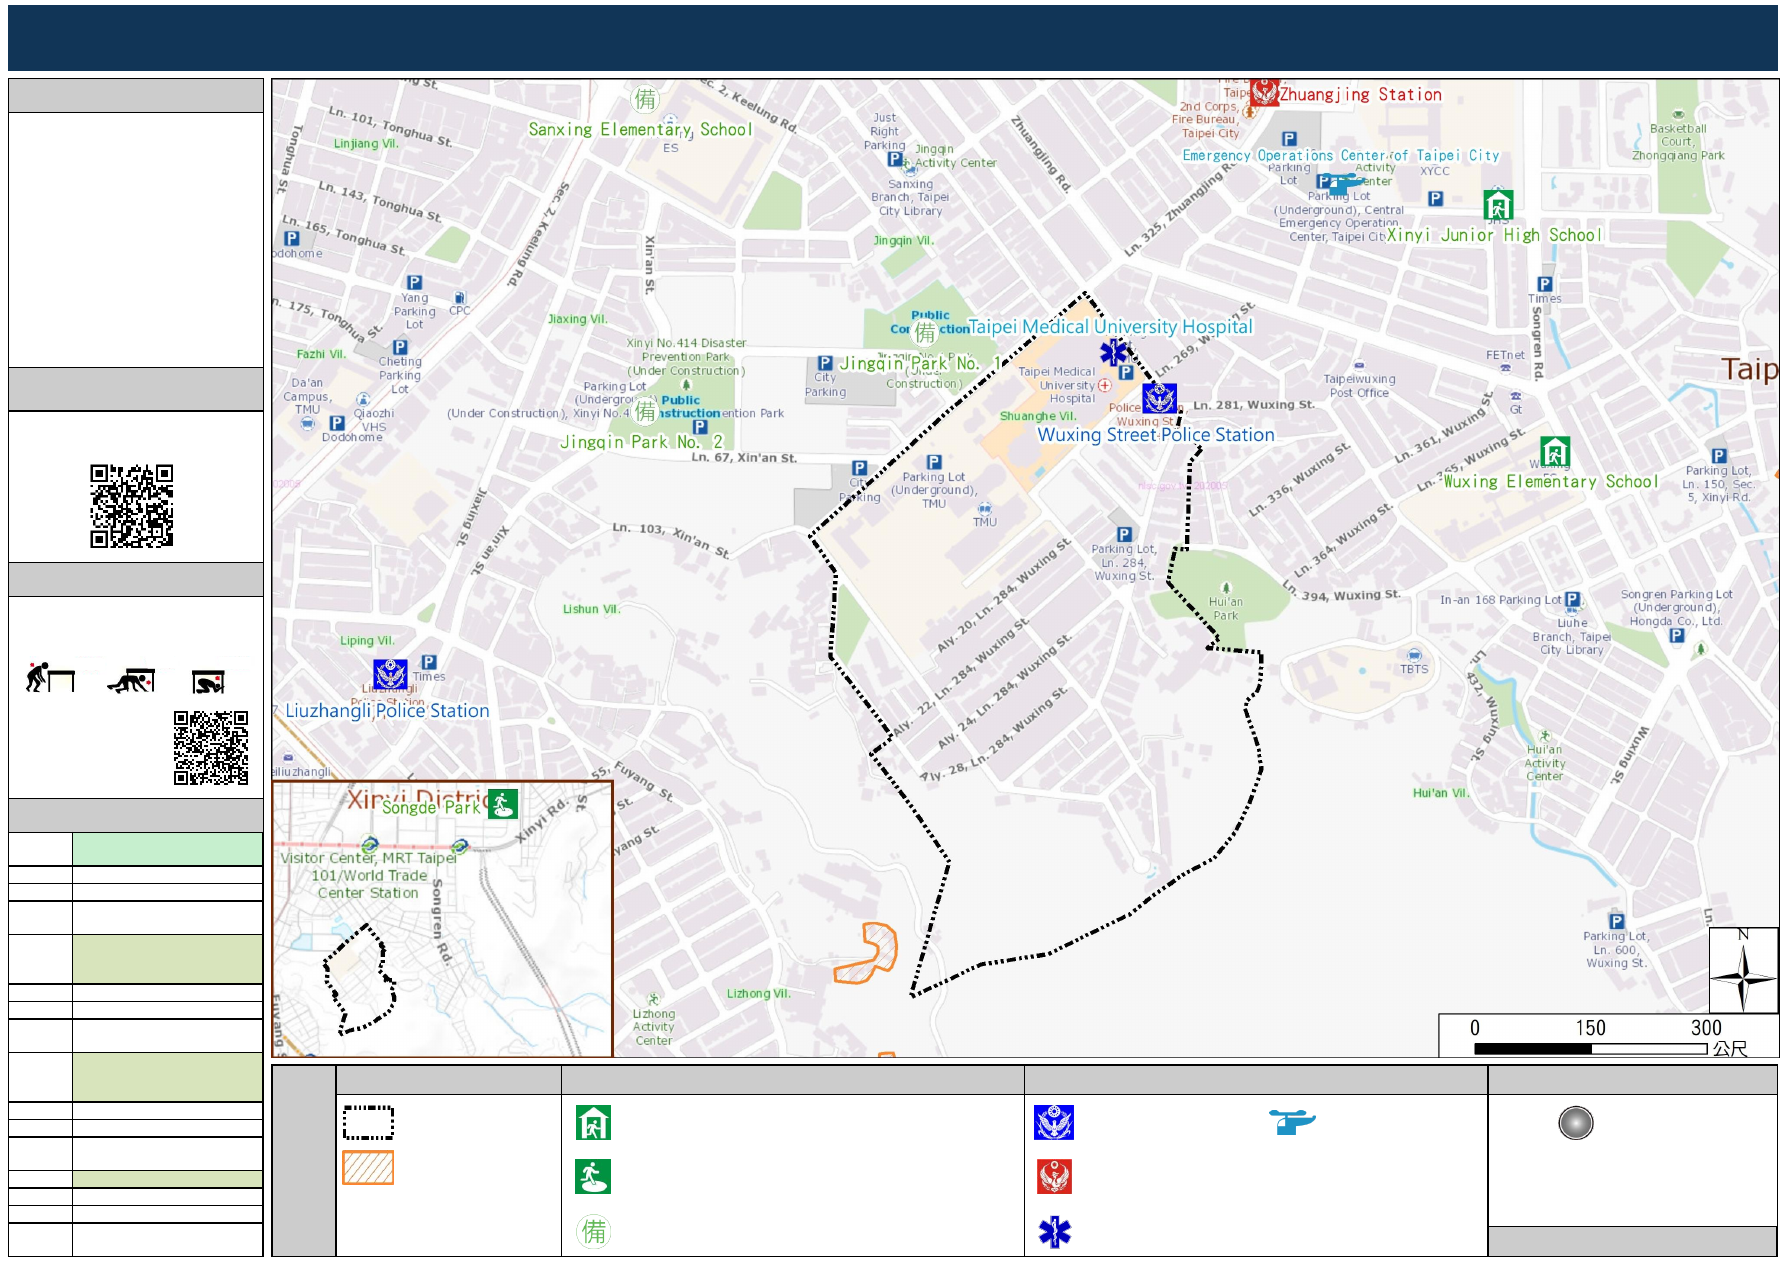Viewport: 1786px width, 1263px height.
Task: Click the Times parking icon near Liuzhangli Police Station
Action: 428,662
